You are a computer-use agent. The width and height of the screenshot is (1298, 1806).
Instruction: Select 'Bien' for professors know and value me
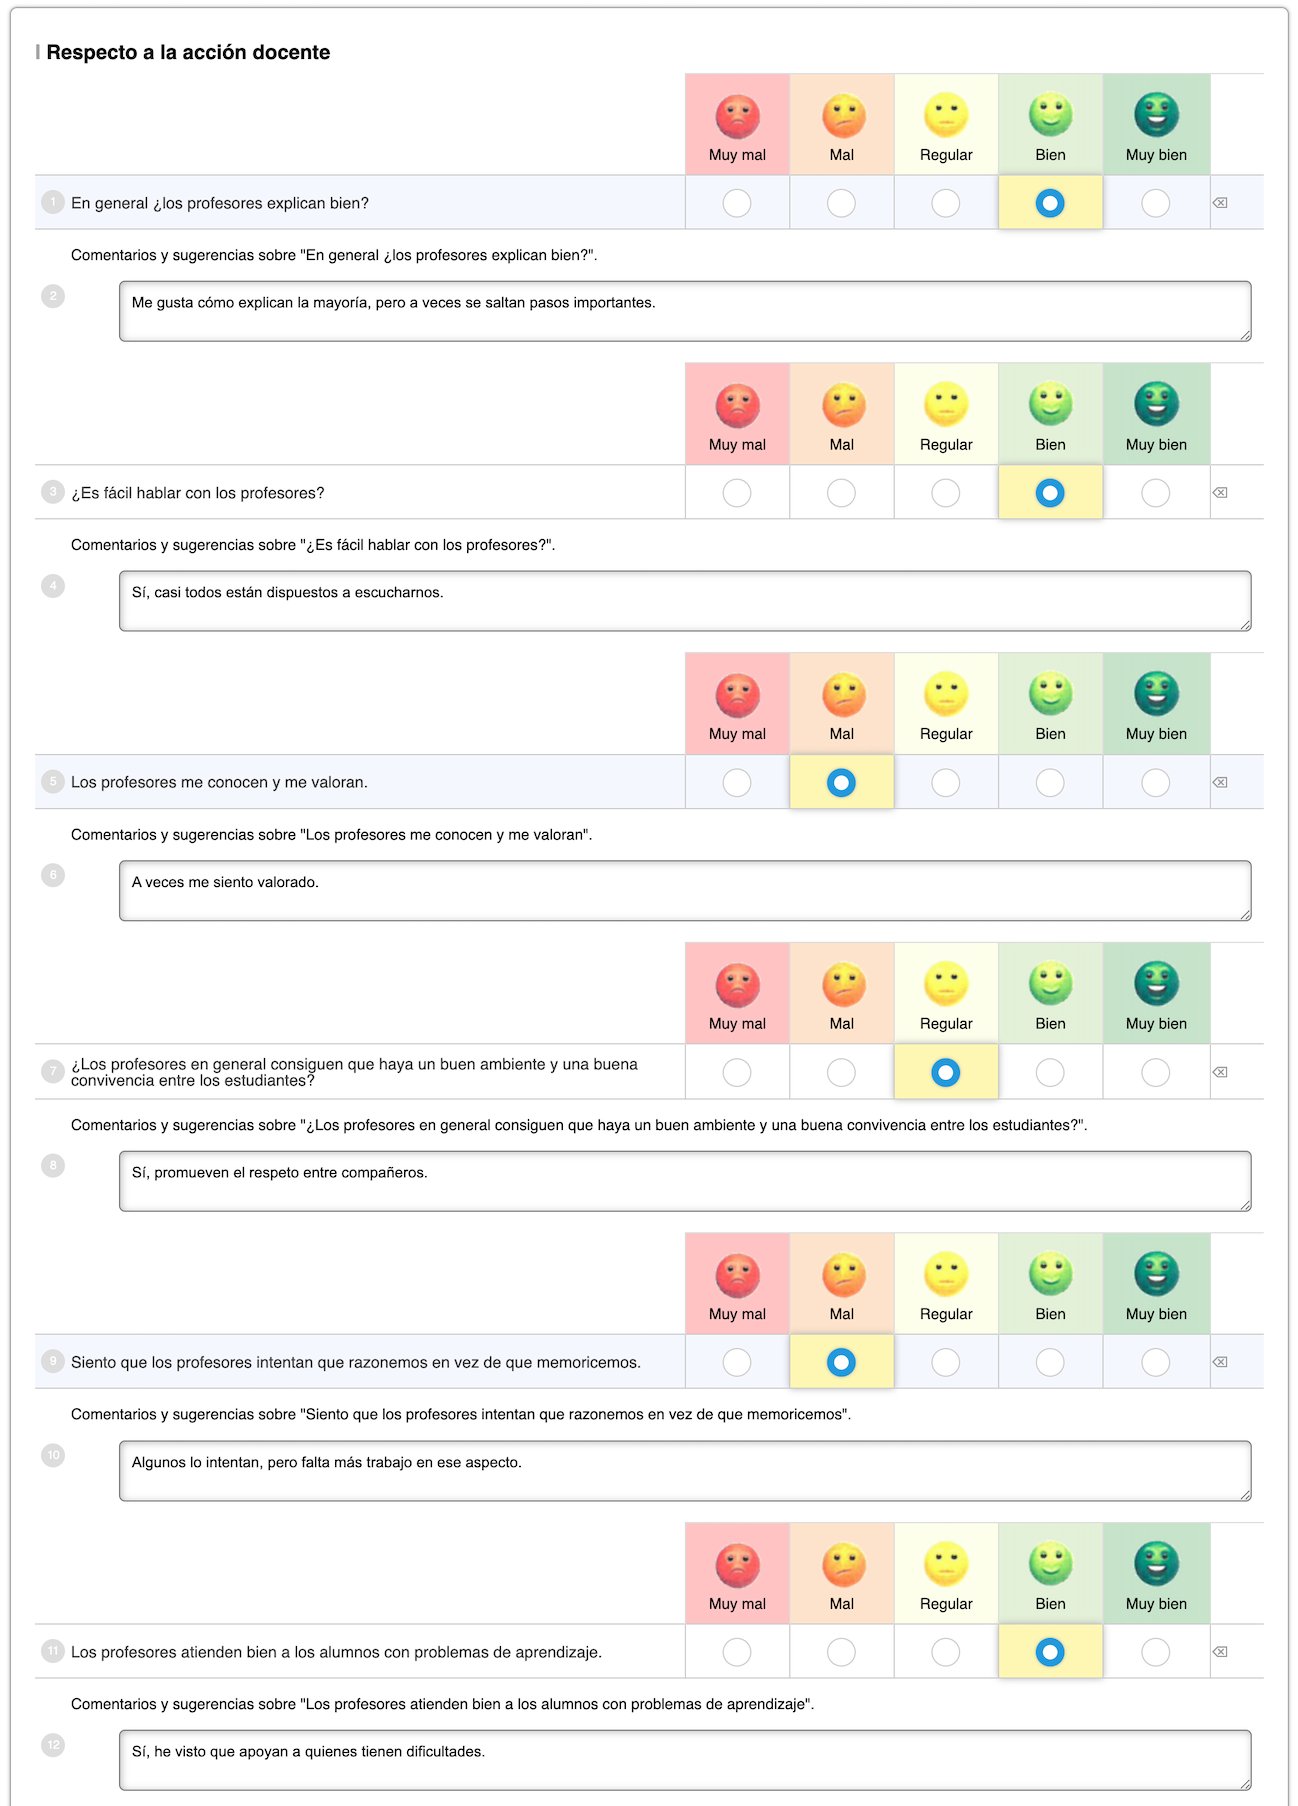1050,782
